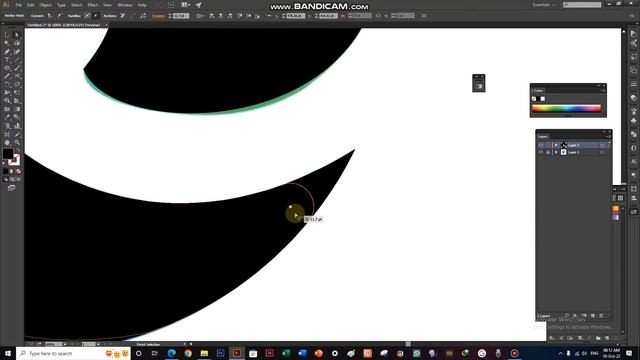Image resolution: width=640 pixels, height=360 pixels.
Task: Open the Object menu
Action: click(x=45, y=5)
